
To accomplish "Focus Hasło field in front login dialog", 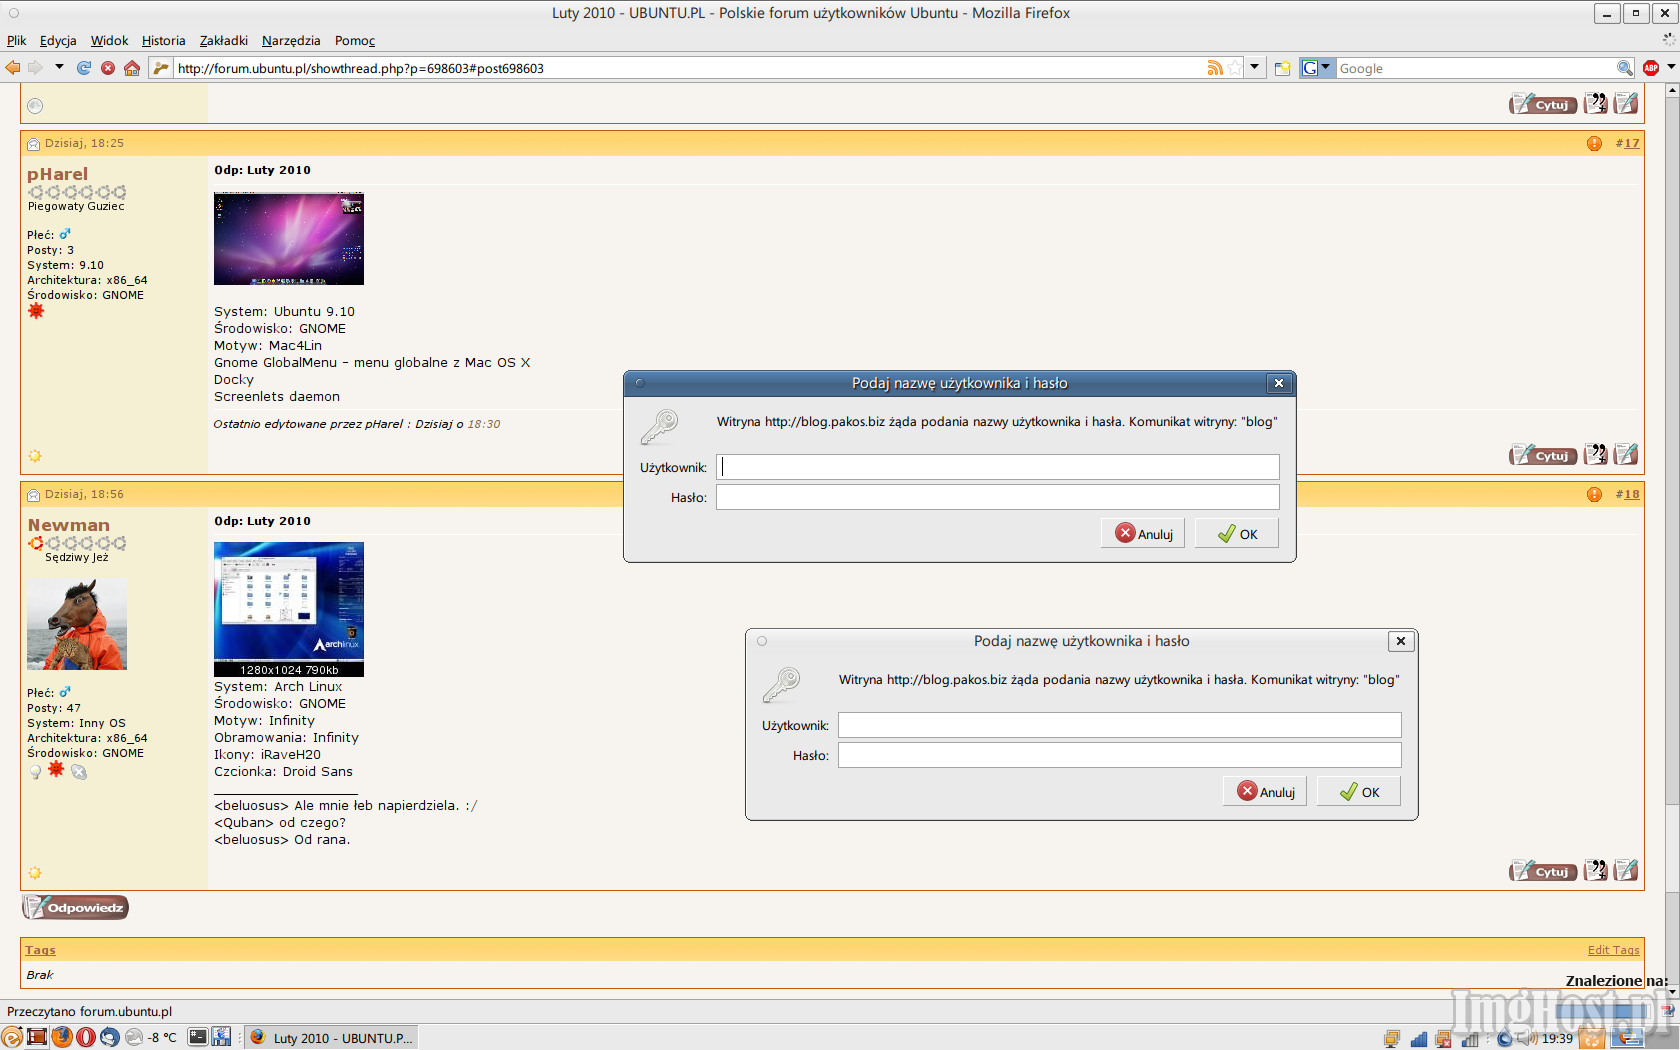I will [x=997, y=497].
